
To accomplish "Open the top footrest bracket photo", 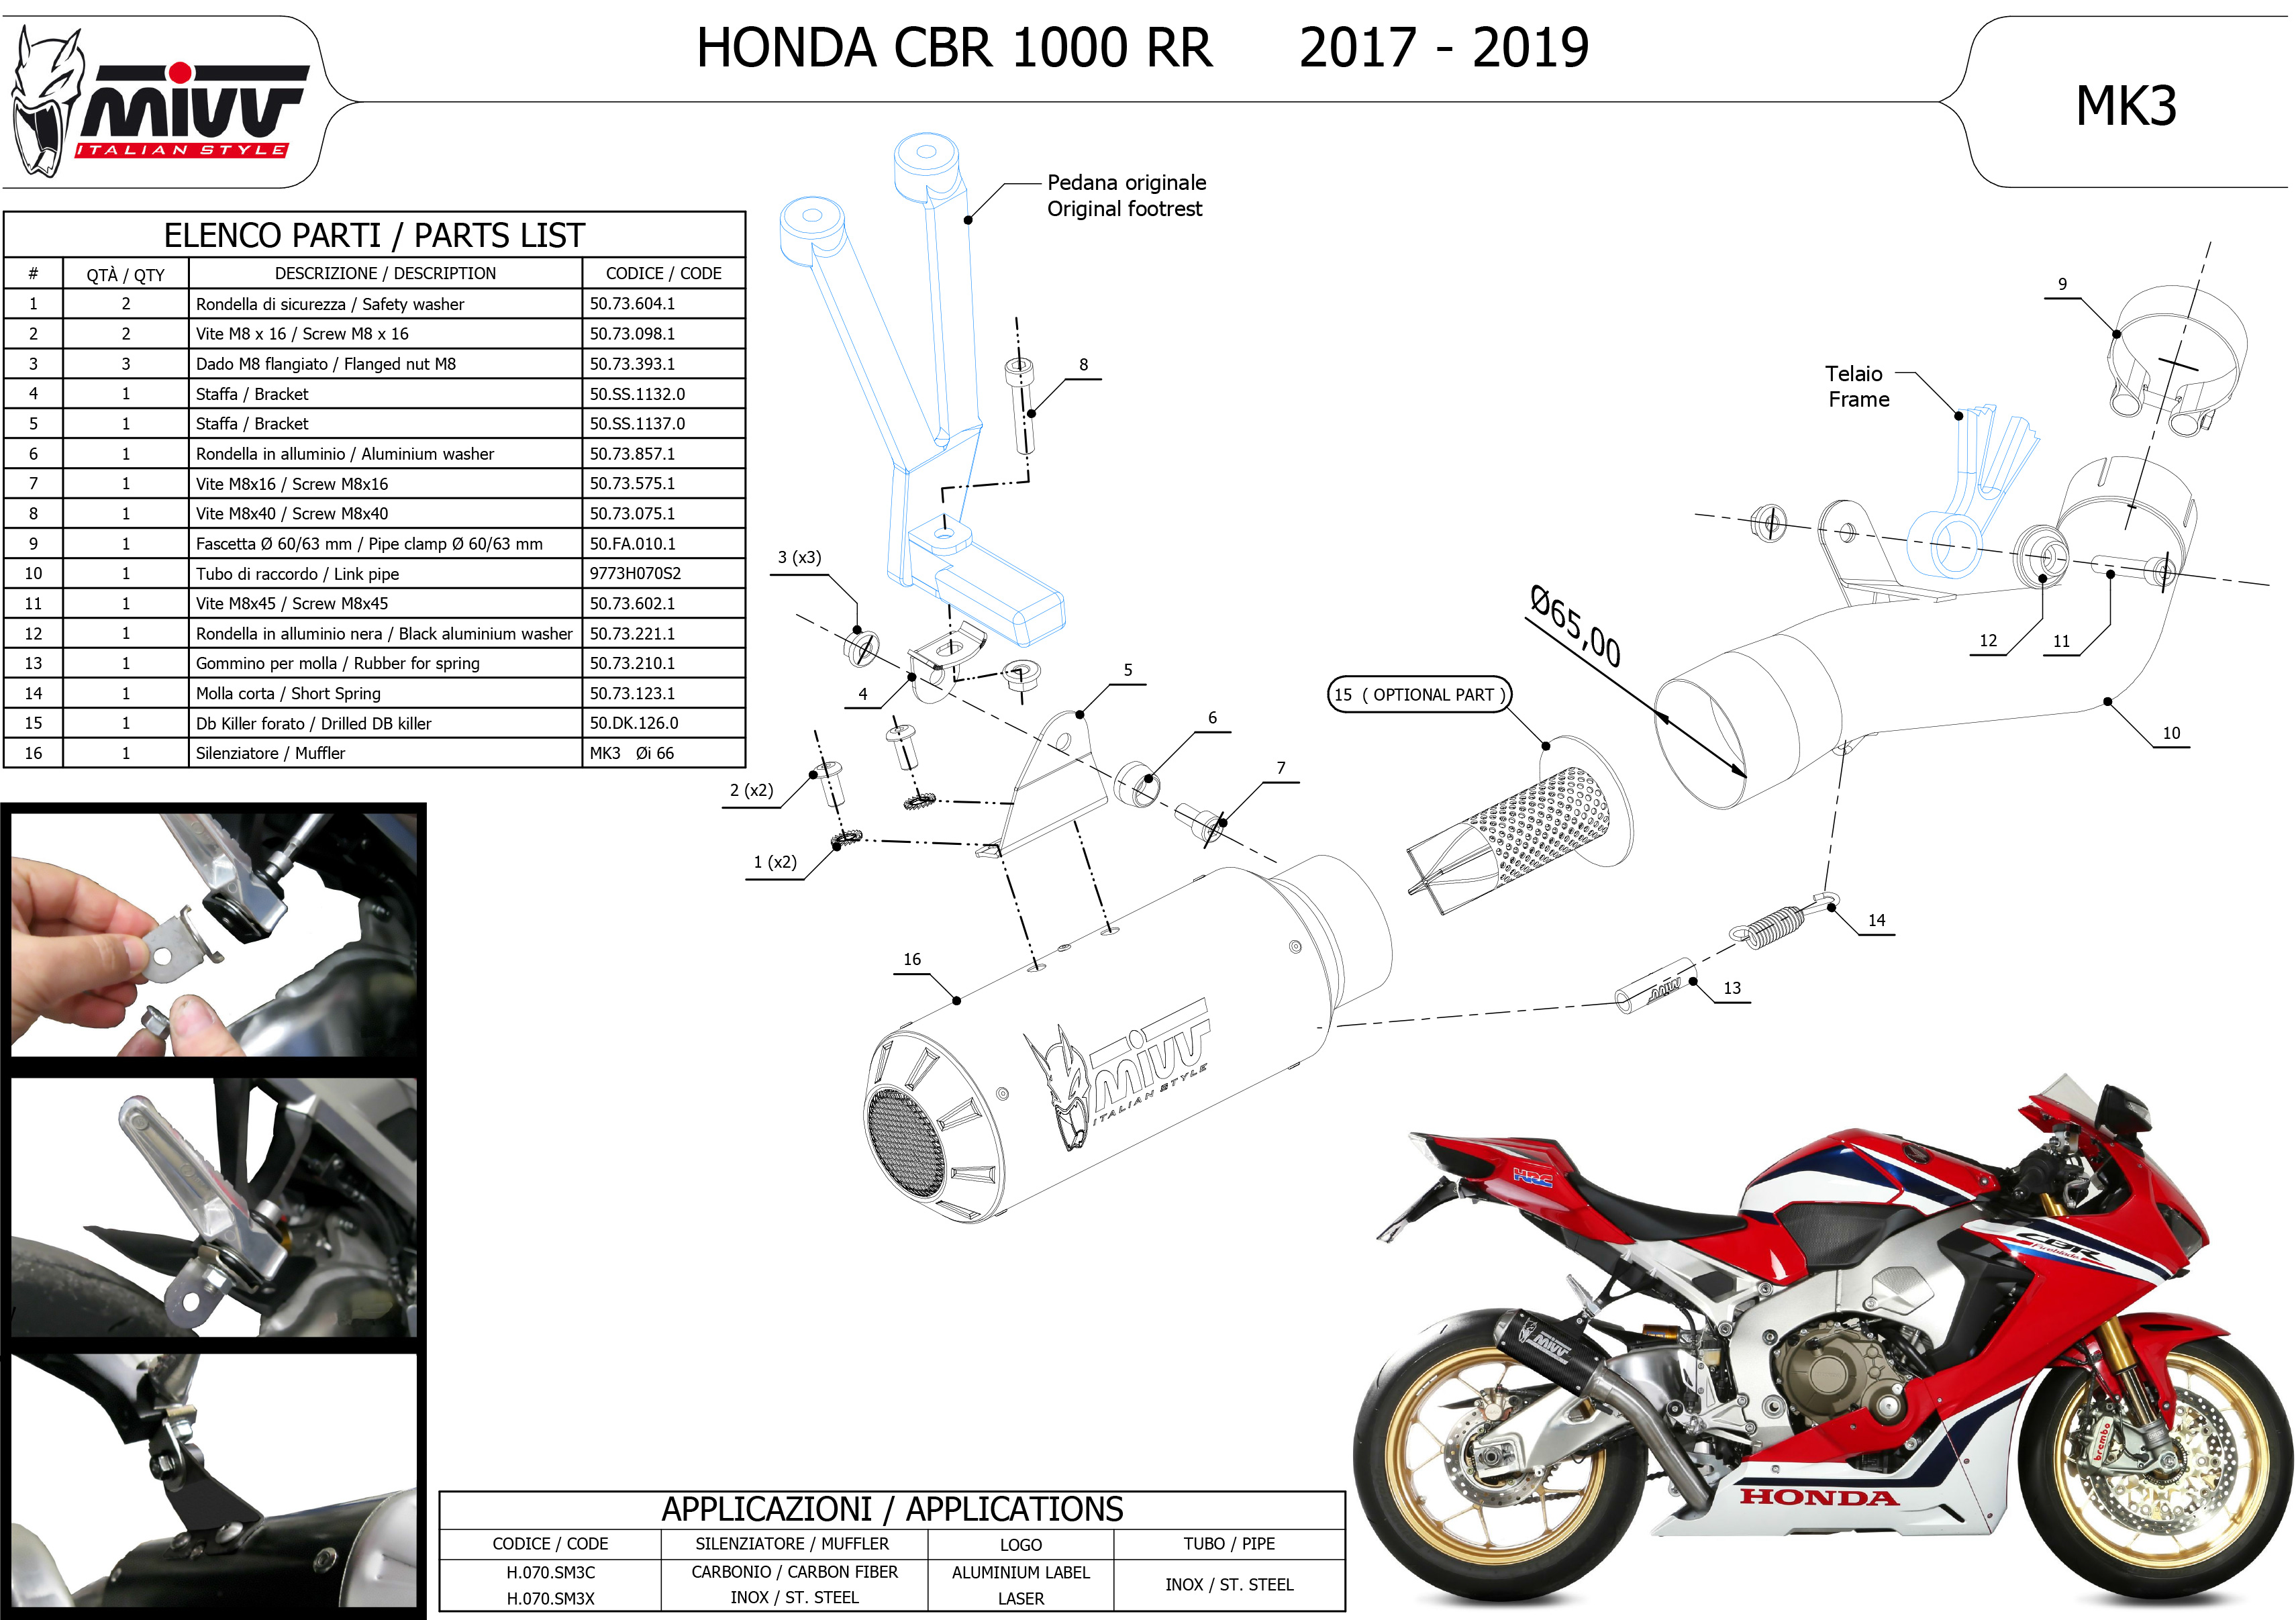I will click(214, 935).
